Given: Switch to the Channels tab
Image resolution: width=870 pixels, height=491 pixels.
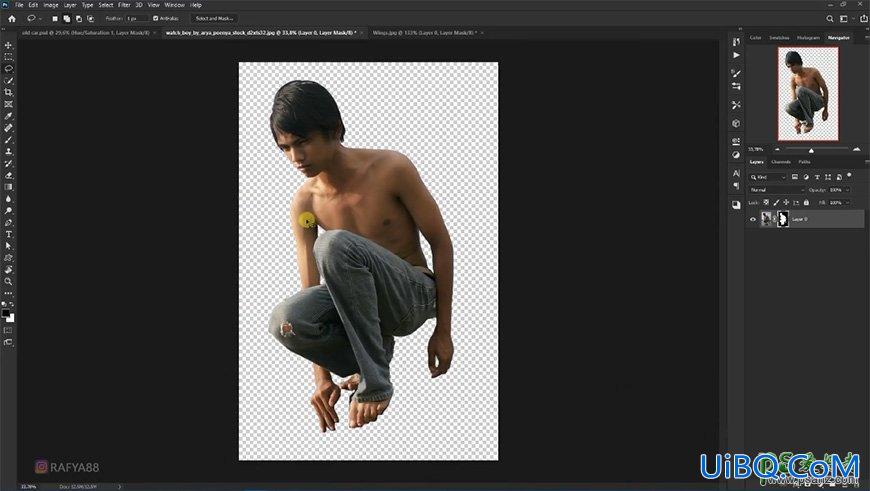Looking at the screenshot, I should tap(781, 161).
